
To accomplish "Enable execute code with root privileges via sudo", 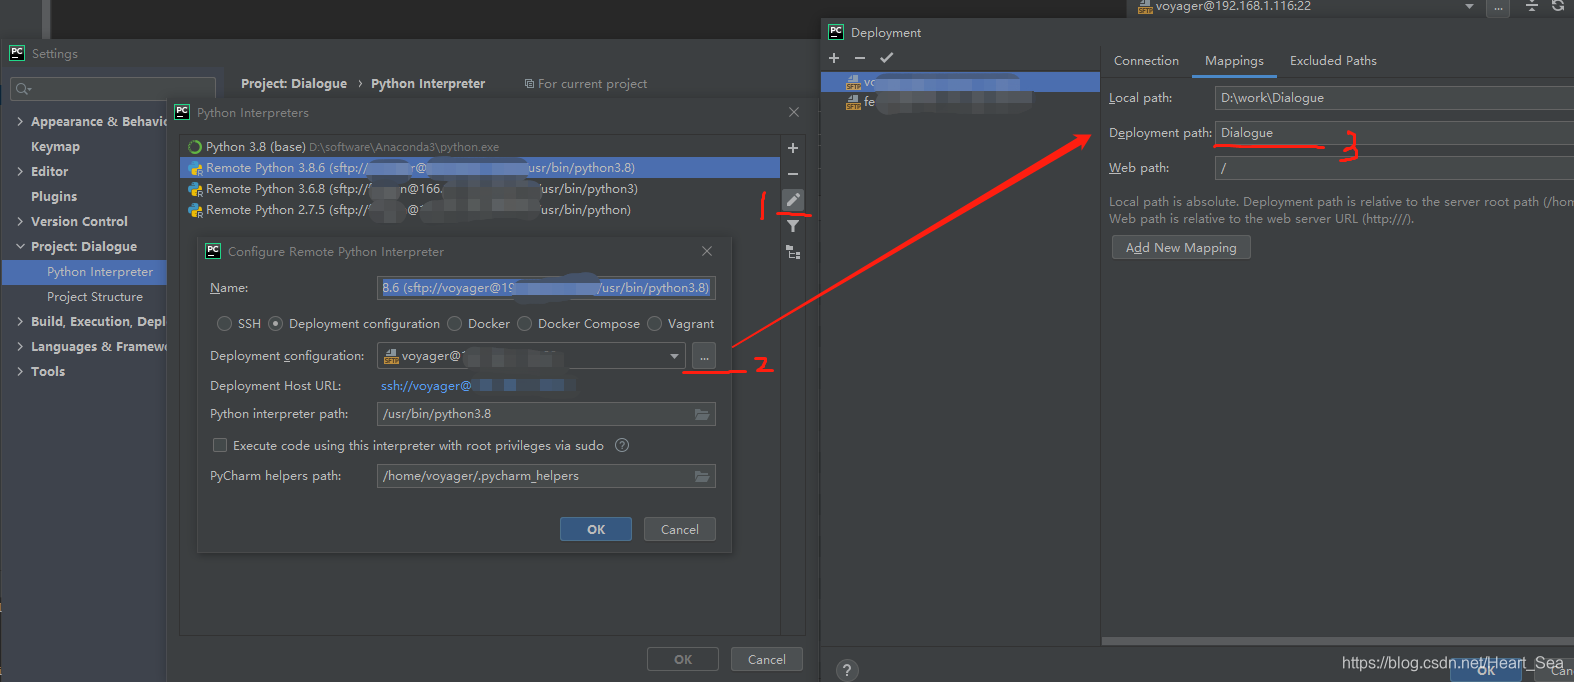I will tap(220, 446).
